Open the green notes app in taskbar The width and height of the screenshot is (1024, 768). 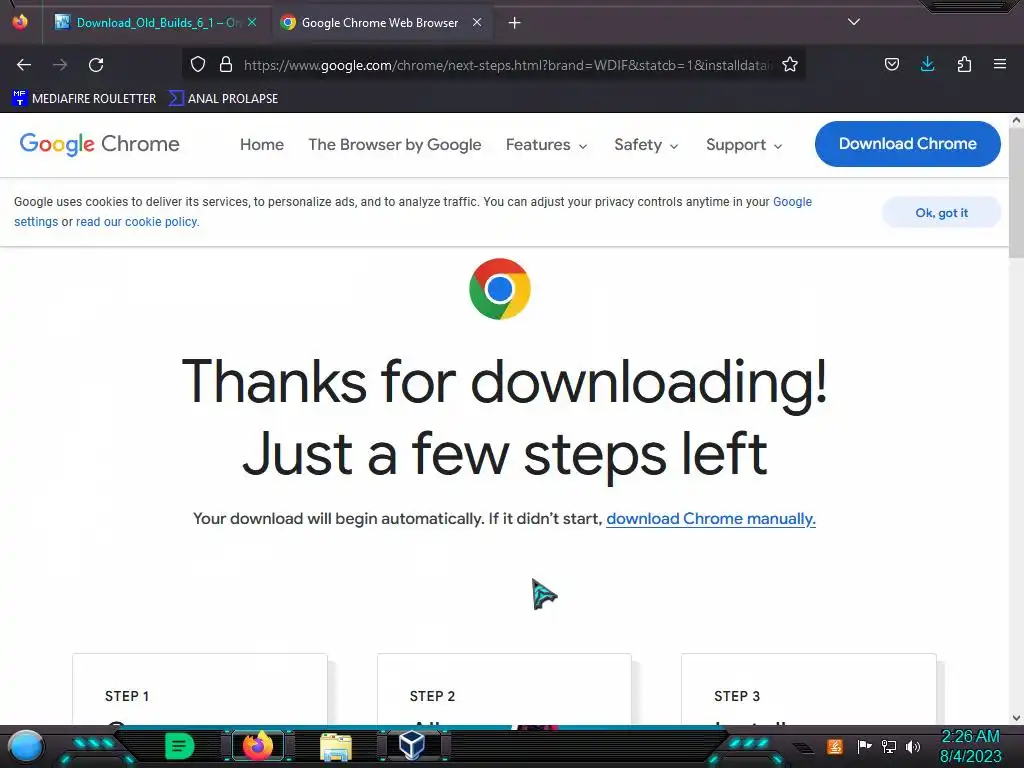(180, 746)
